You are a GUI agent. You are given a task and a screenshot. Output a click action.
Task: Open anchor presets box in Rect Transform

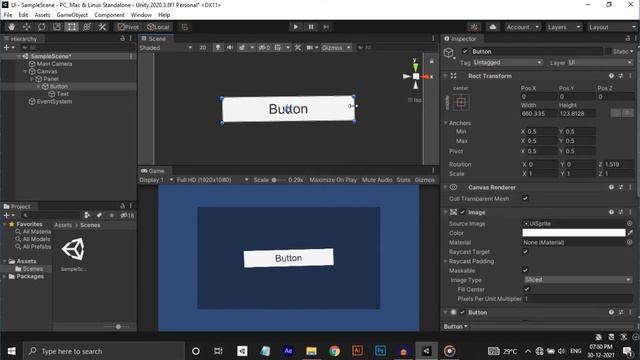[x=461, y=102]
